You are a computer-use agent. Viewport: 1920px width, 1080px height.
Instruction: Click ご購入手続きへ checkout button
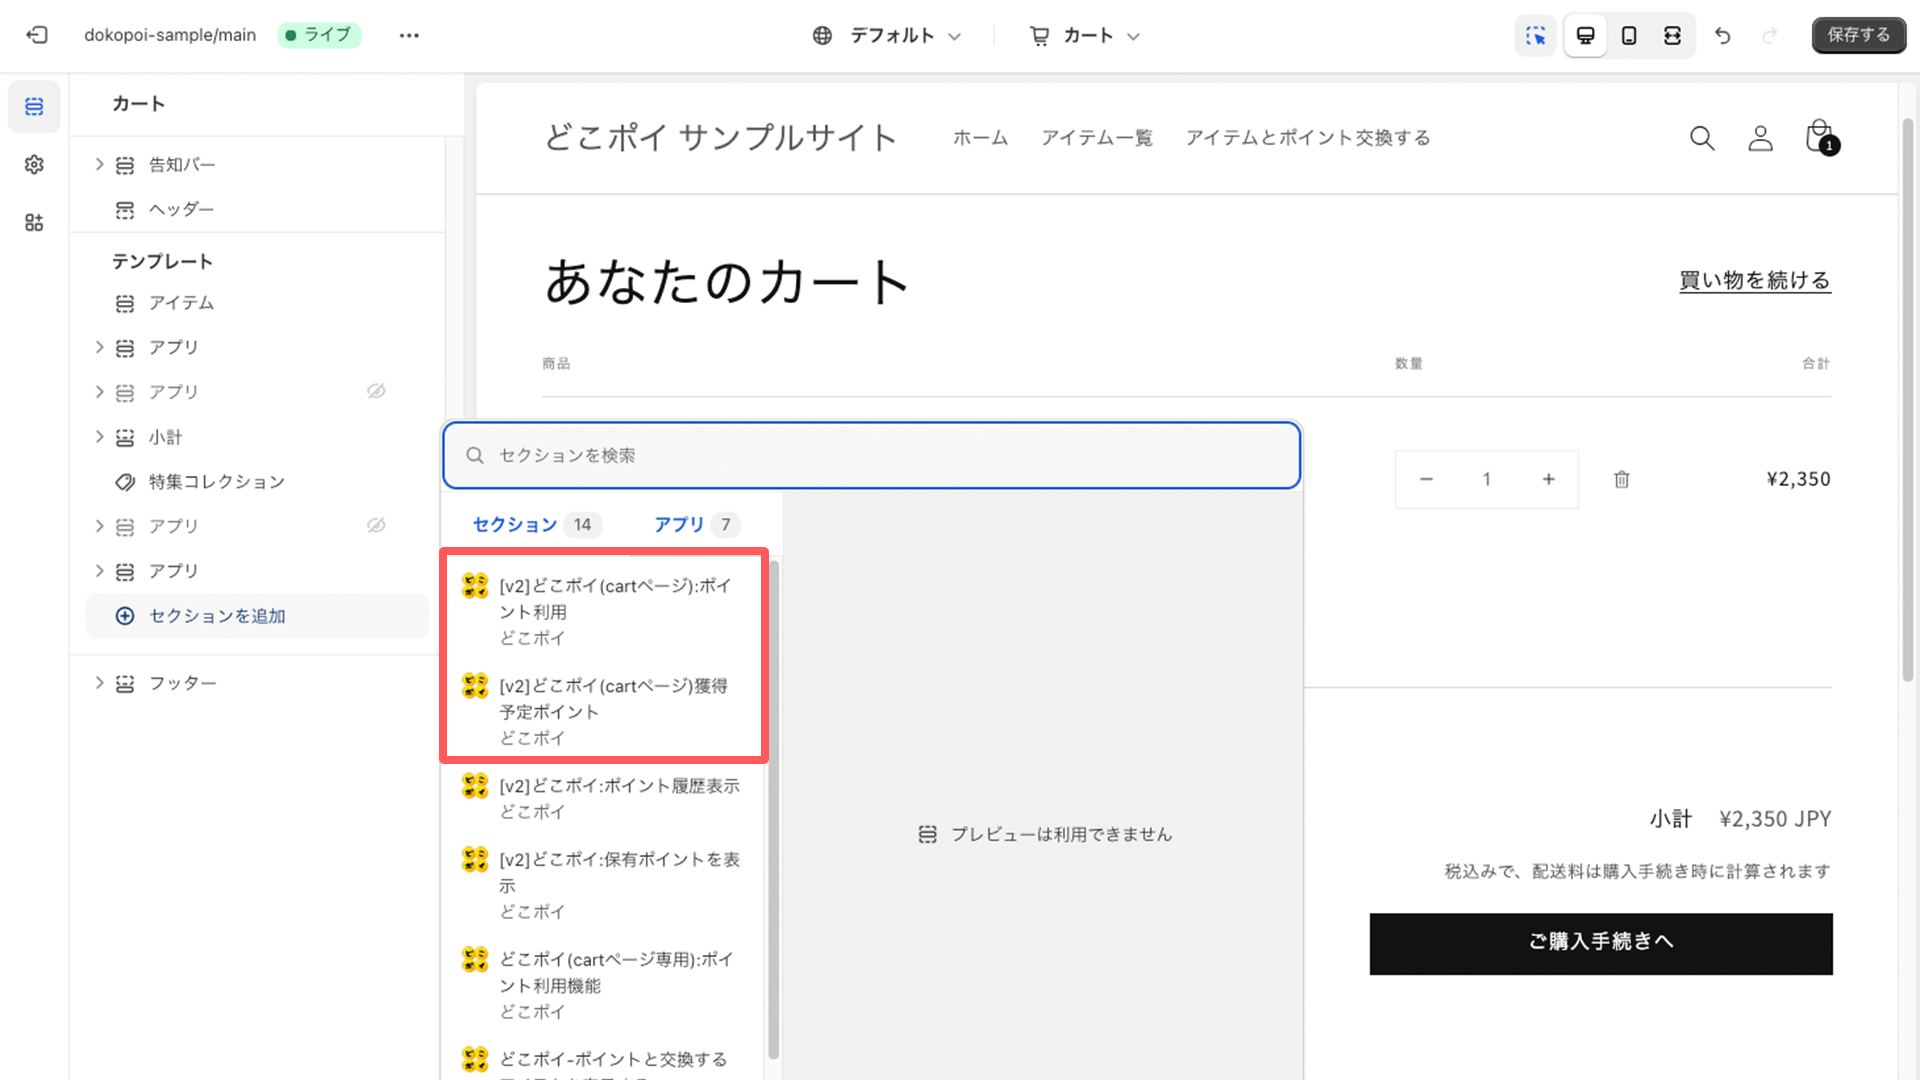click(1601, 944)
